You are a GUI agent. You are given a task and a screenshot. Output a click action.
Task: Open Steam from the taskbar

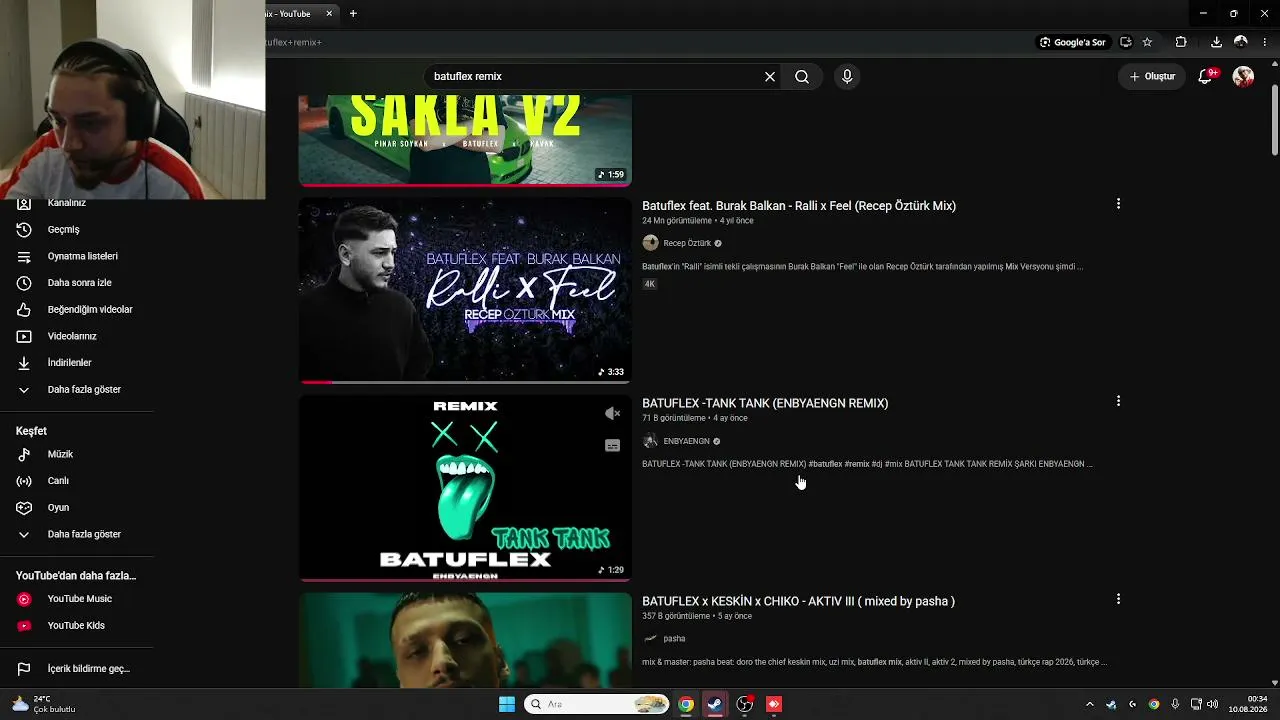(715, 704)
